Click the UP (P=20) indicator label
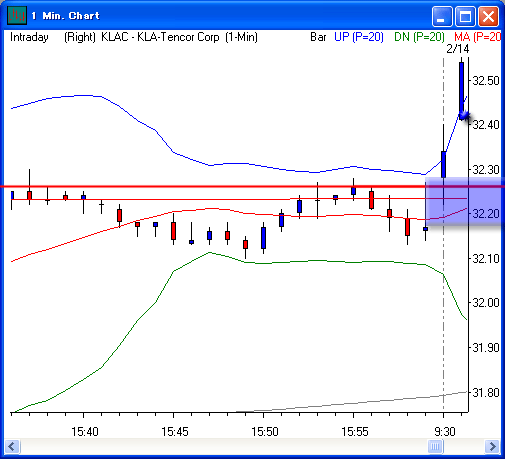This screenshot has width=505, height=459. click(x=359, y=37)
